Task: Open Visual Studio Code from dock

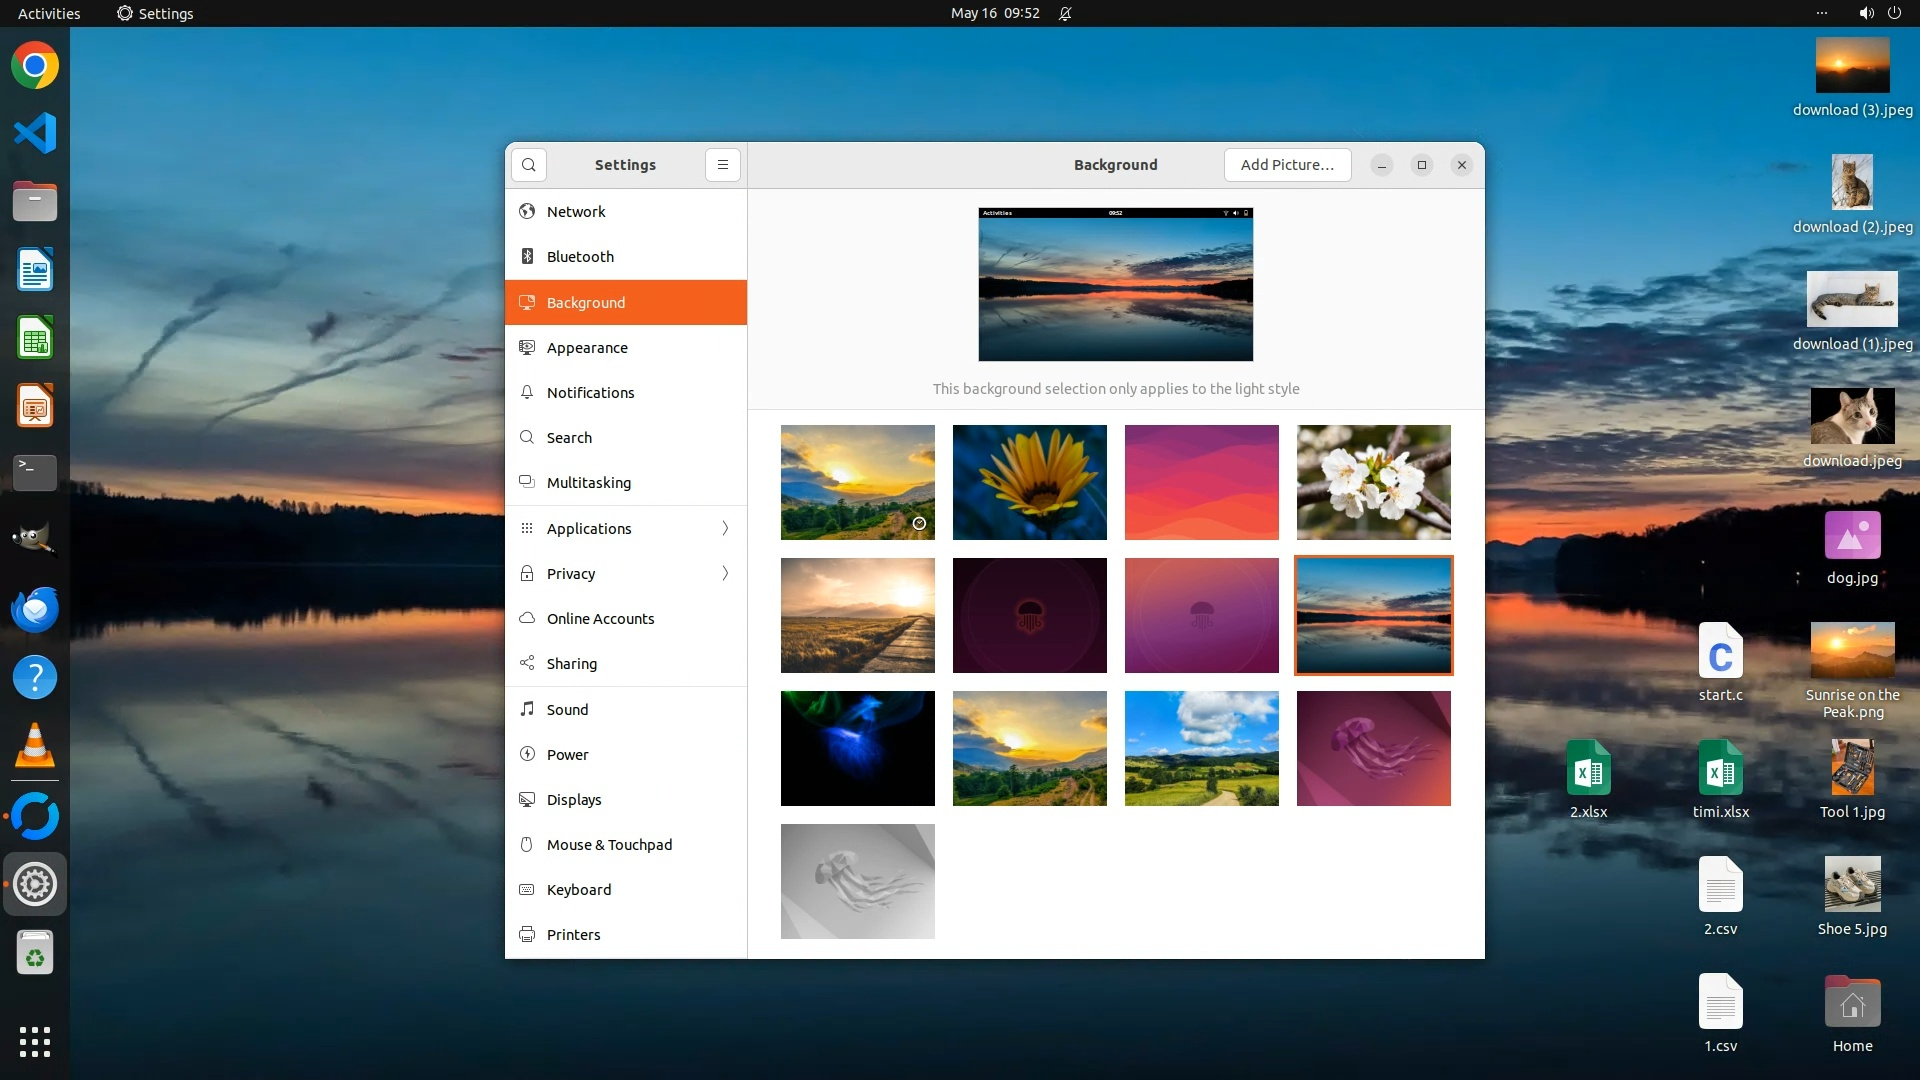Action: tap(35, 133)
